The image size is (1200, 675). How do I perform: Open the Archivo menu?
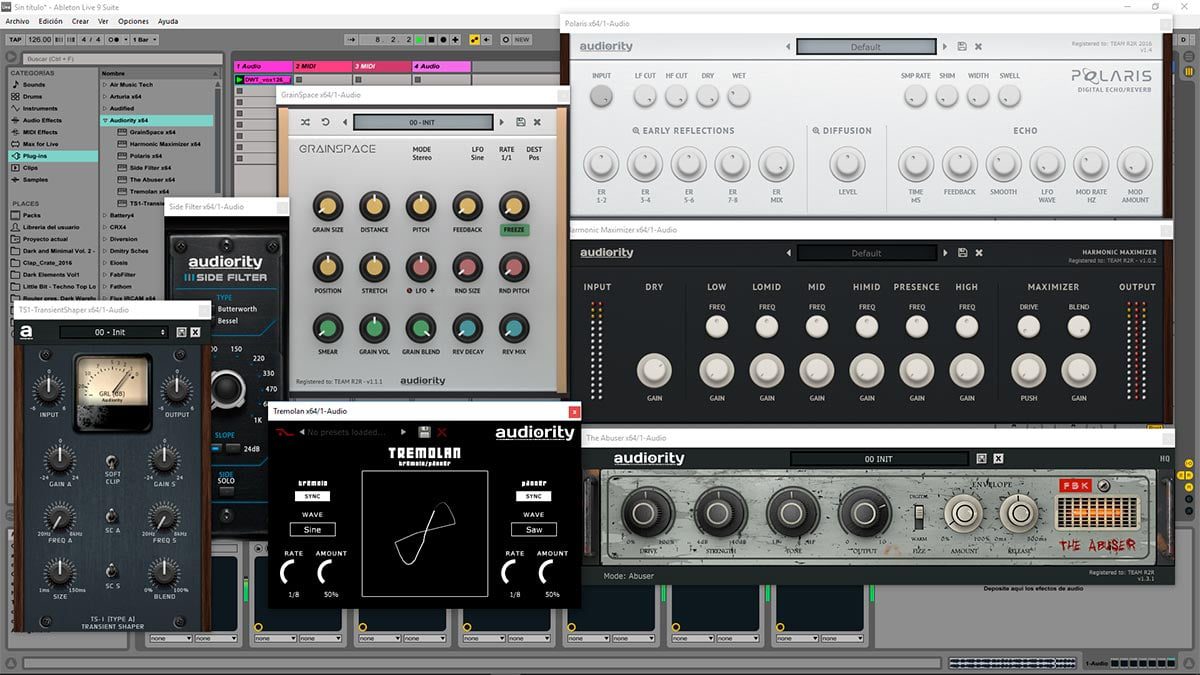tap(17, 21)
